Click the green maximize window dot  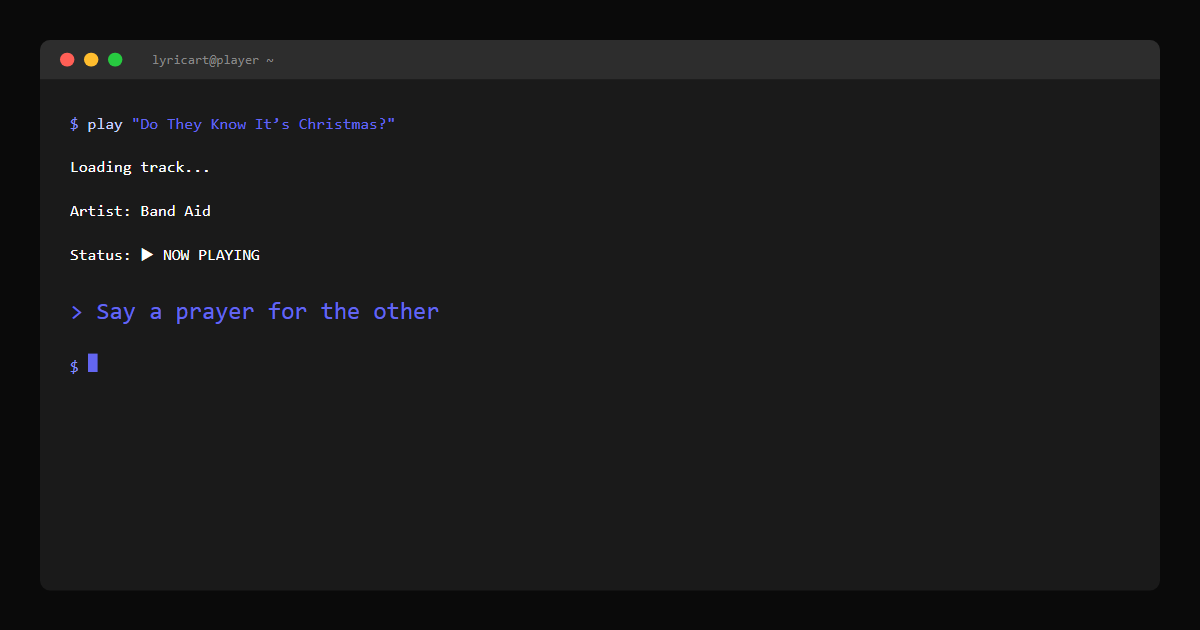[x=115, y=60]
